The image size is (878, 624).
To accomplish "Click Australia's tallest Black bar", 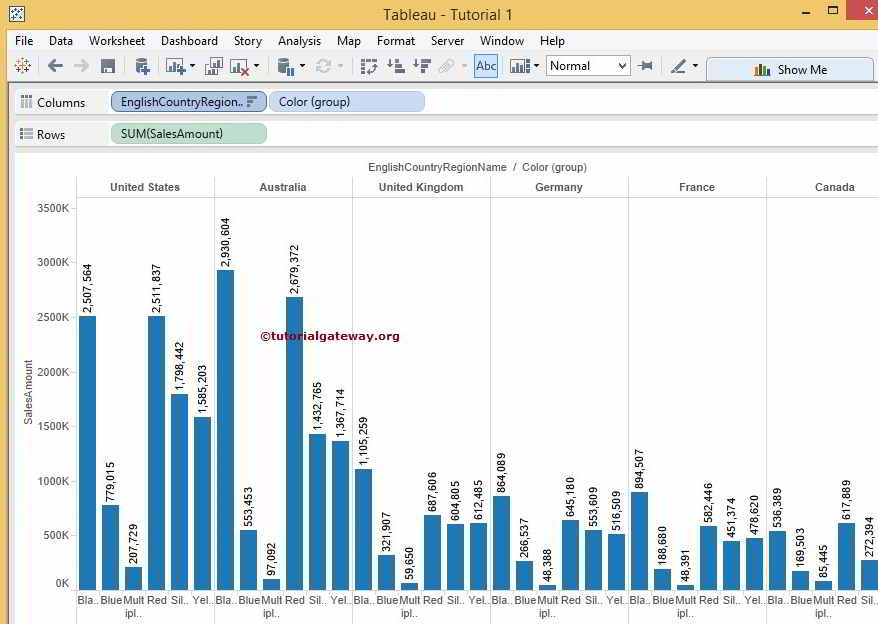I will click(226, 430).
